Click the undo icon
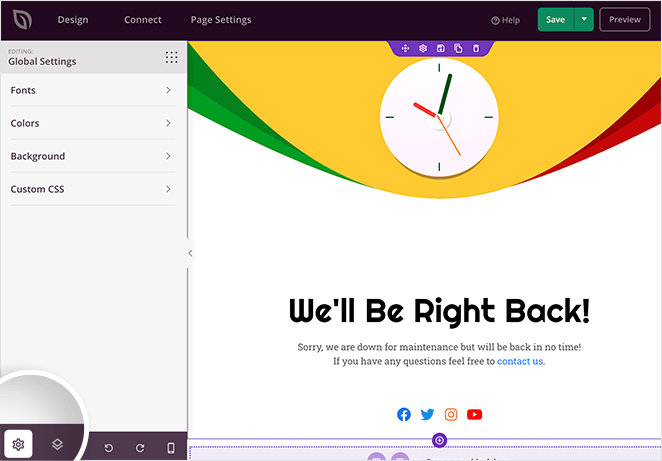The width and height of the screenshot is (662, 461). [109, 448]
